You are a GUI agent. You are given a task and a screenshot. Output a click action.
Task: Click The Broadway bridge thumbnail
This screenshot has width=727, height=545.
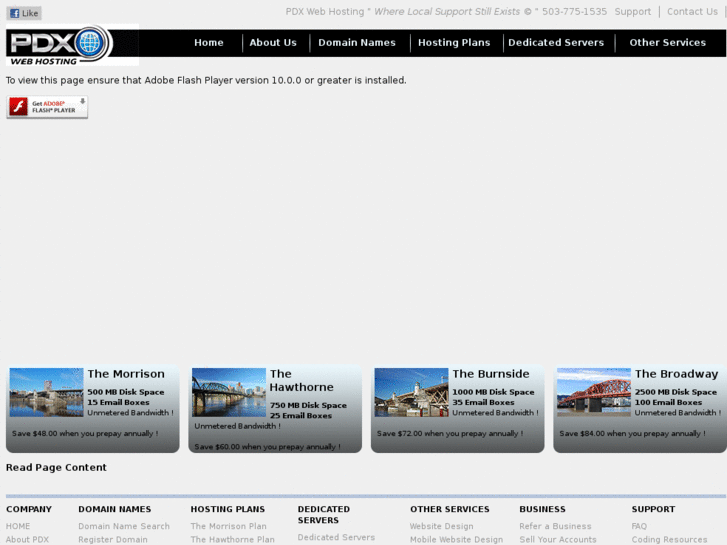pyautogui.click(x=594, y=392)
